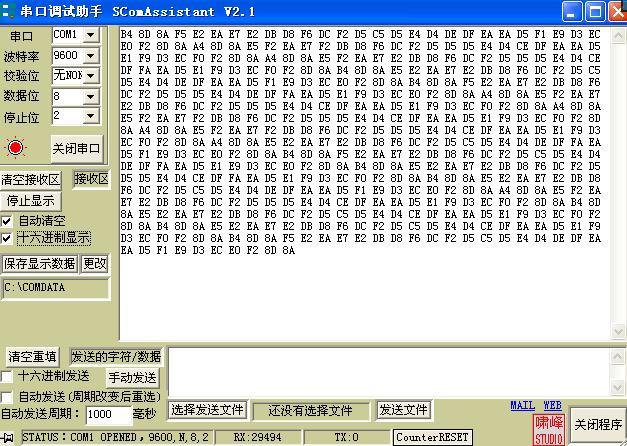
Task: Enable 自动发送 auto send checkbox
Action: click(6, 397)
